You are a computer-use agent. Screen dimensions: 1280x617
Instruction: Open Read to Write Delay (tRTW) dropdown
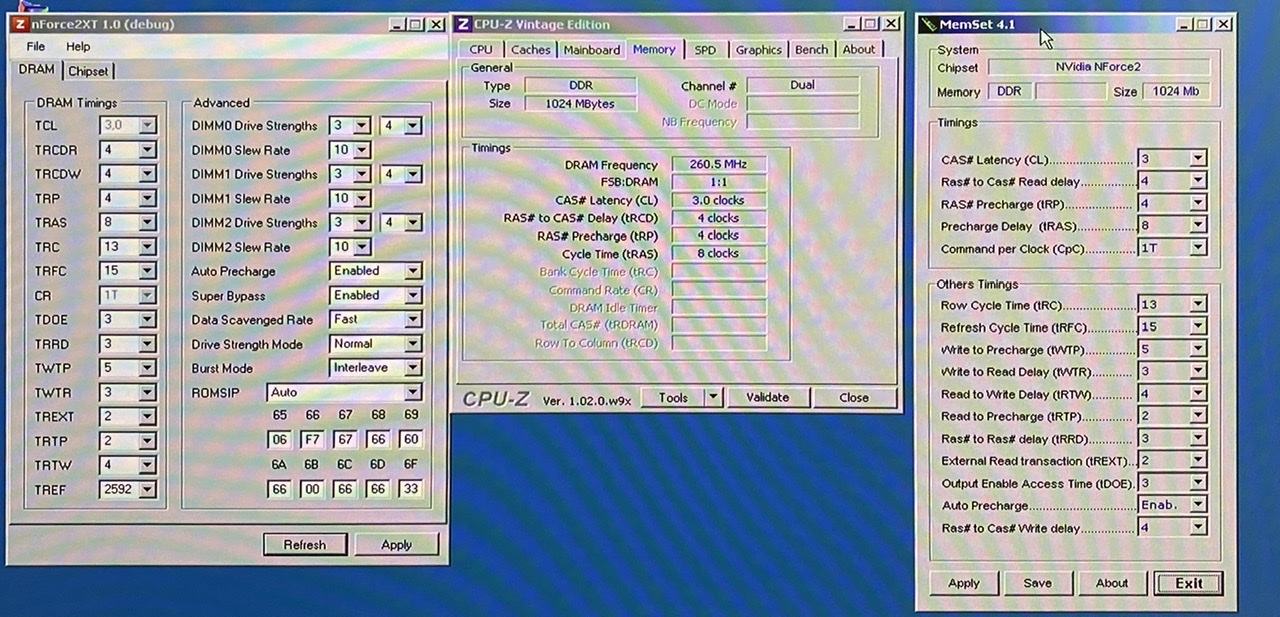pyautogui.click(x=1197, y=393)
